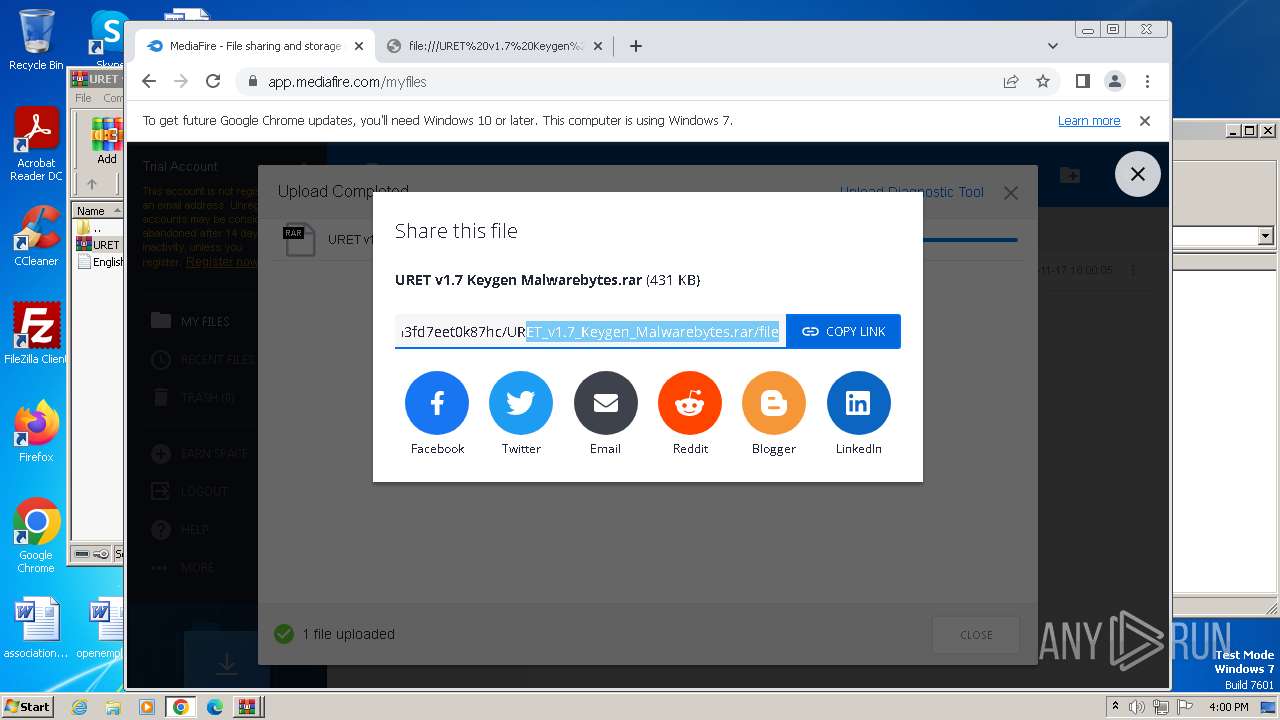Open CCleaner desktop icon
The image size is (1280, 720).
point(36,236)
